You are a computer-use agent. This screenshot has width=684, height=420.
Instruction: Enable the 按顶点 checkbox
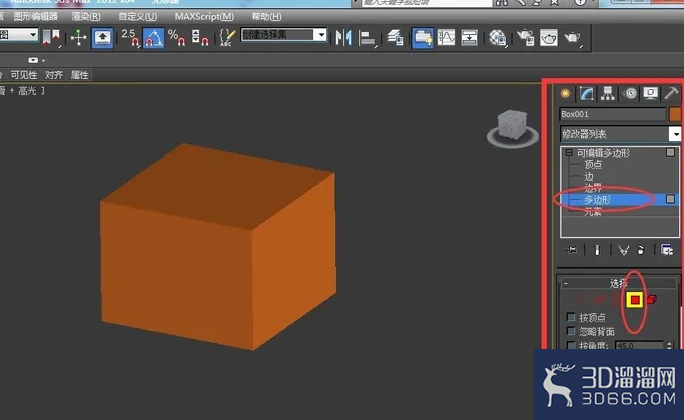click(x=571, y=317)
